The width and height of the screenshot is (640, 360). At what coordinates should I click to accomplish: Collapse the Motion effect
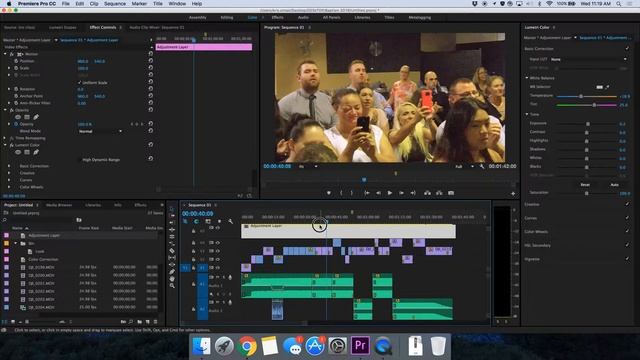[x=5, y=54]
